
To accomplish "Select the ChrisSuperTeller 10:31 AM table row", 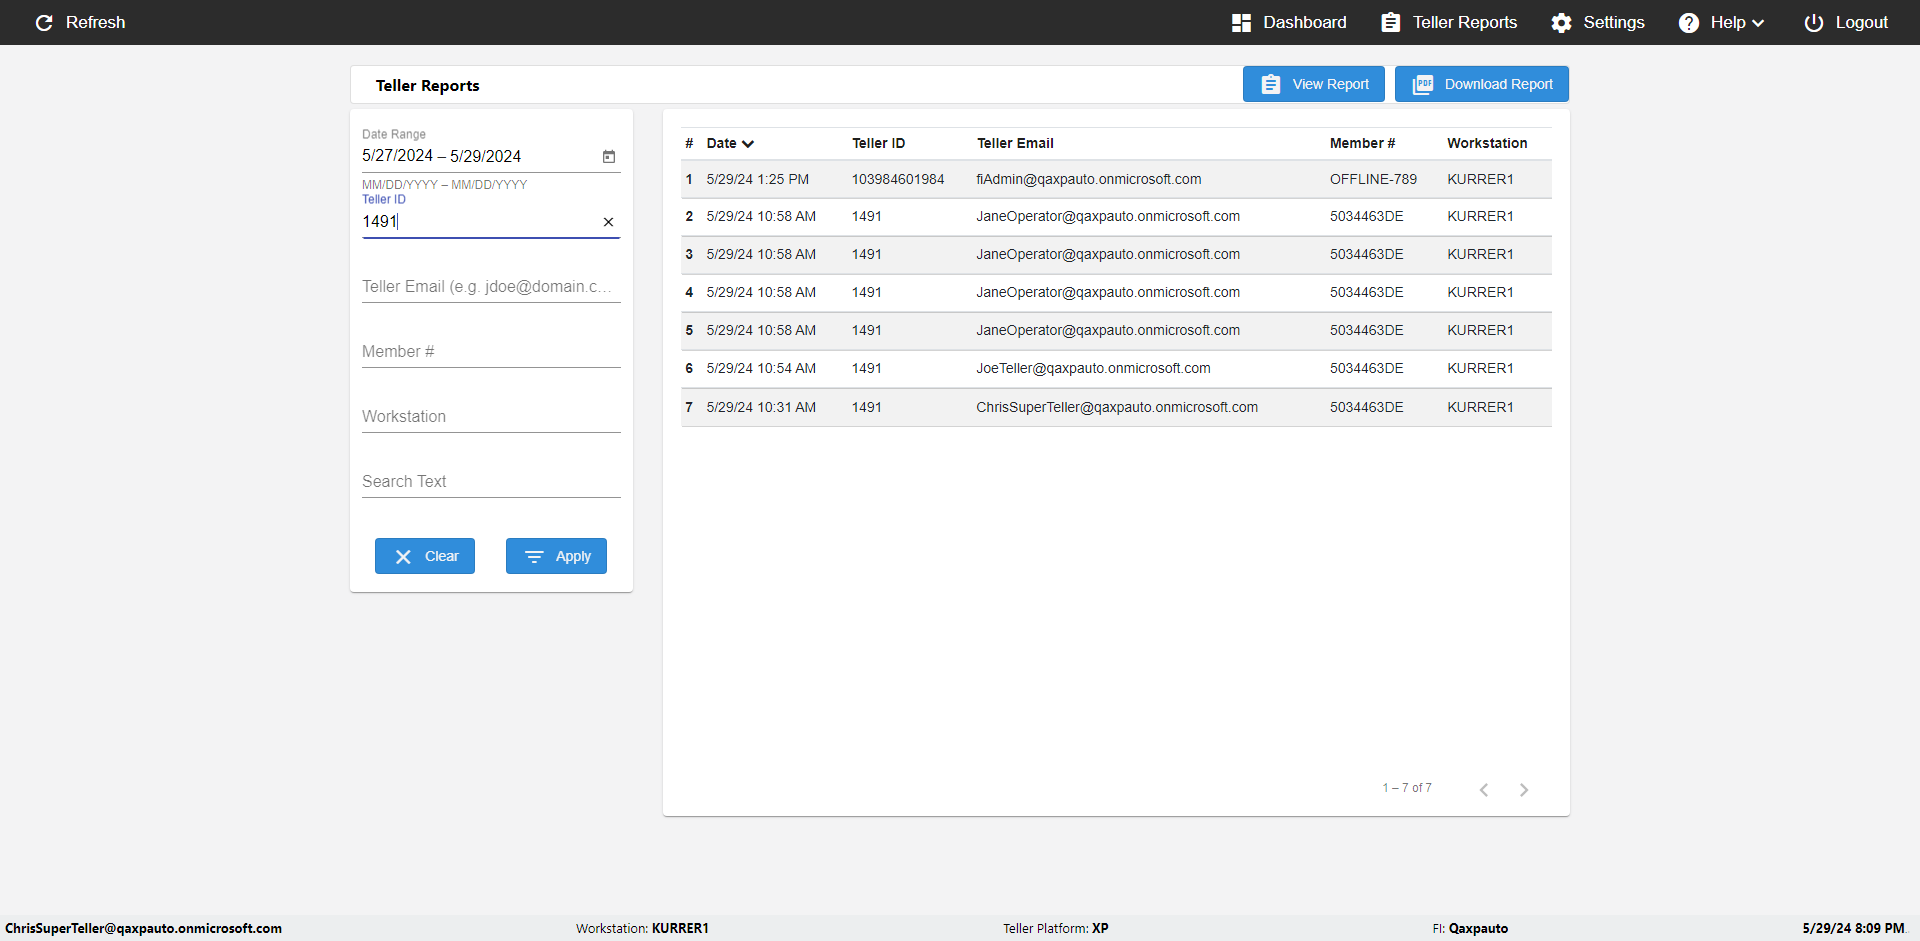I will (x=1116, y=408).
